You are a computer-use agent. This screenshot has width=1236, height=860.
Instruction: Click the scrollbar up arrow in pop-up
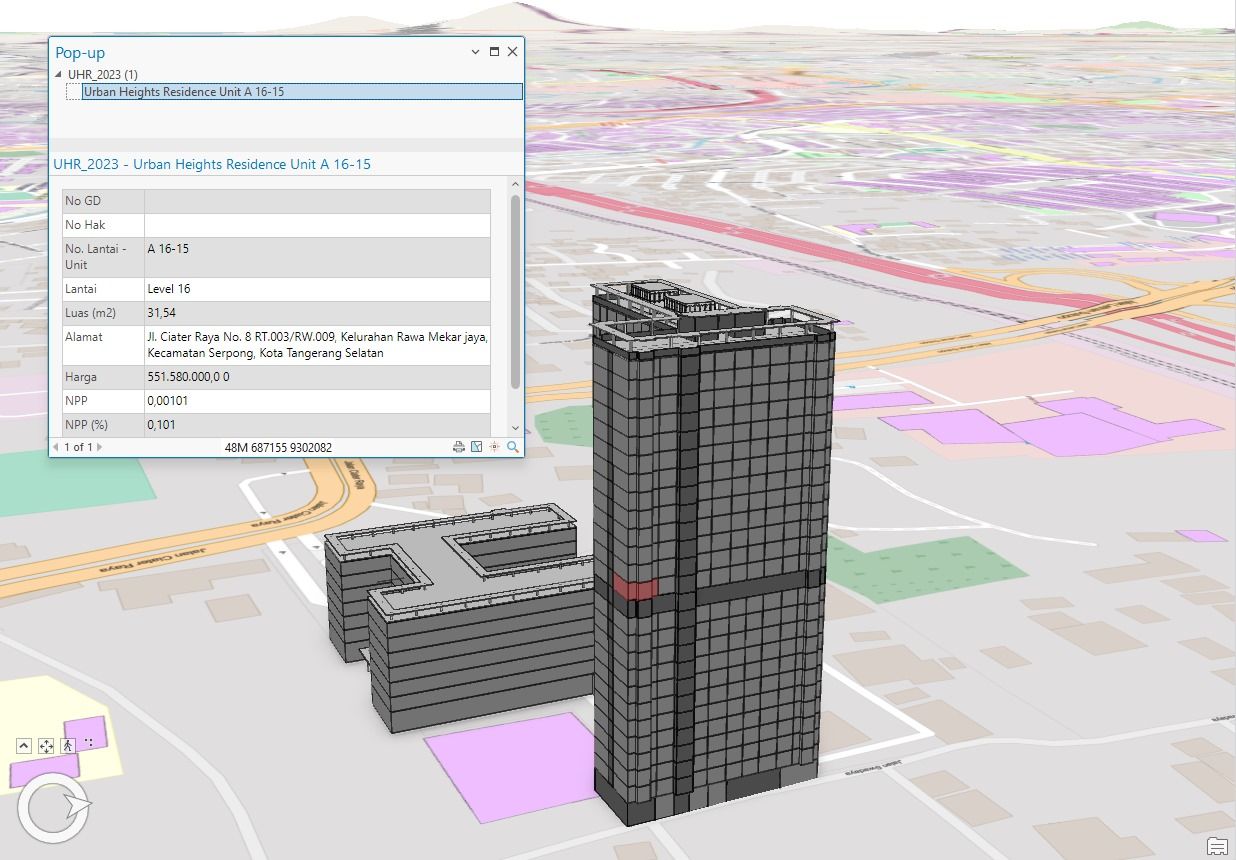(x=516, y=185)
